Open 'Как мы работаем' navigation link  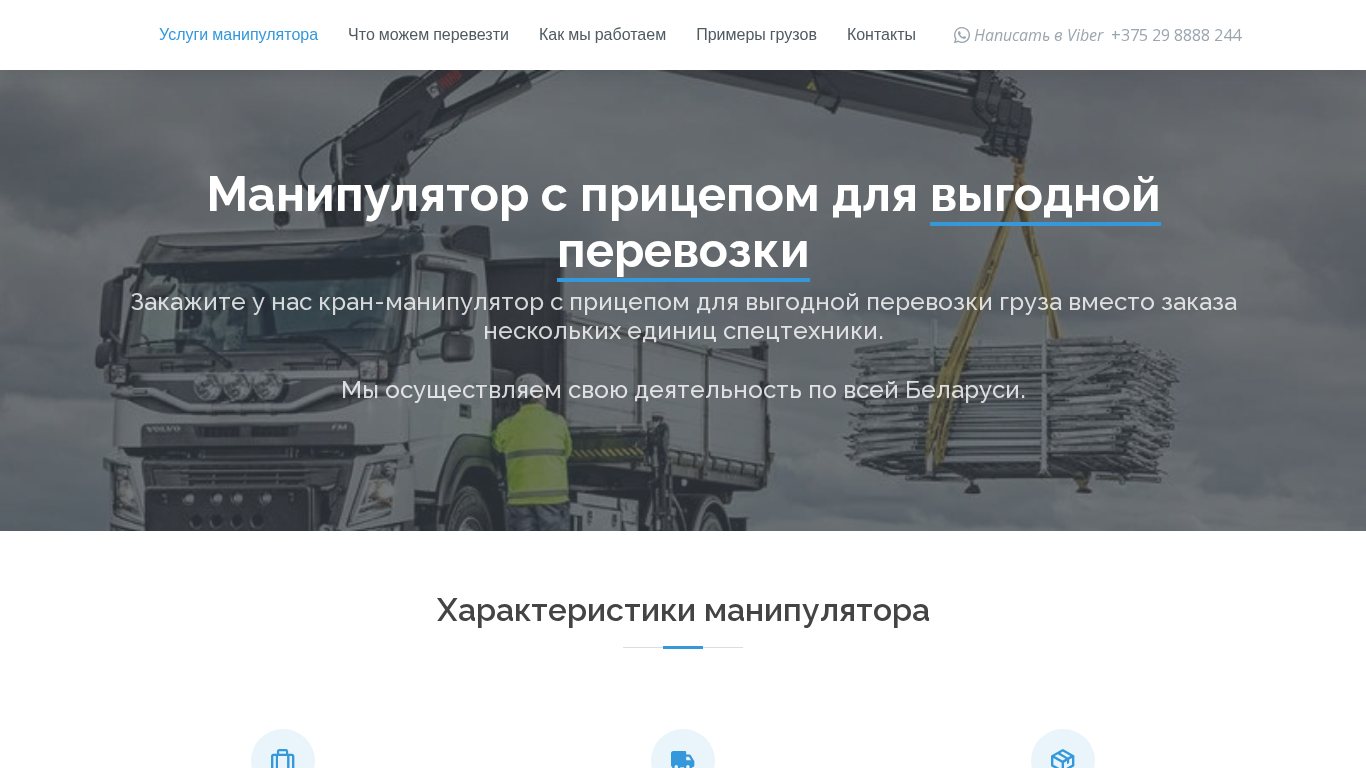coord(602,35)
